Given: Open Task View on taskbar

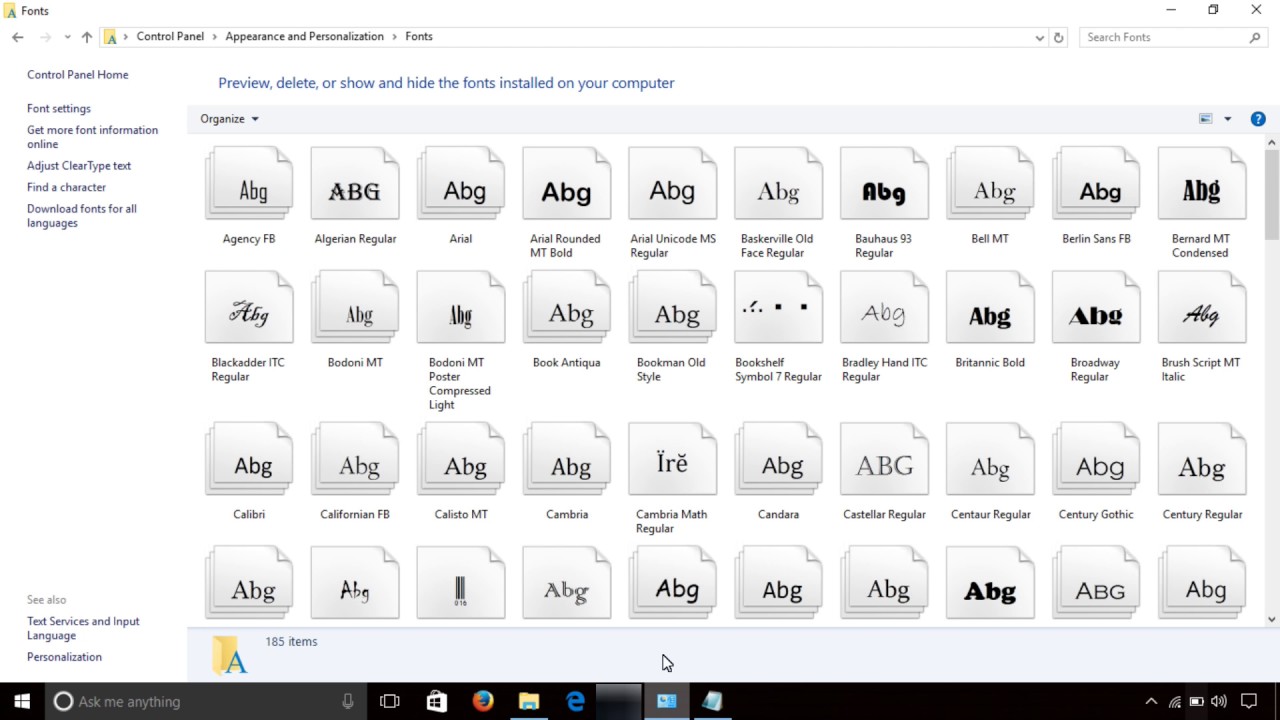Looking at the screenshot, I should [x=390, y=701].
